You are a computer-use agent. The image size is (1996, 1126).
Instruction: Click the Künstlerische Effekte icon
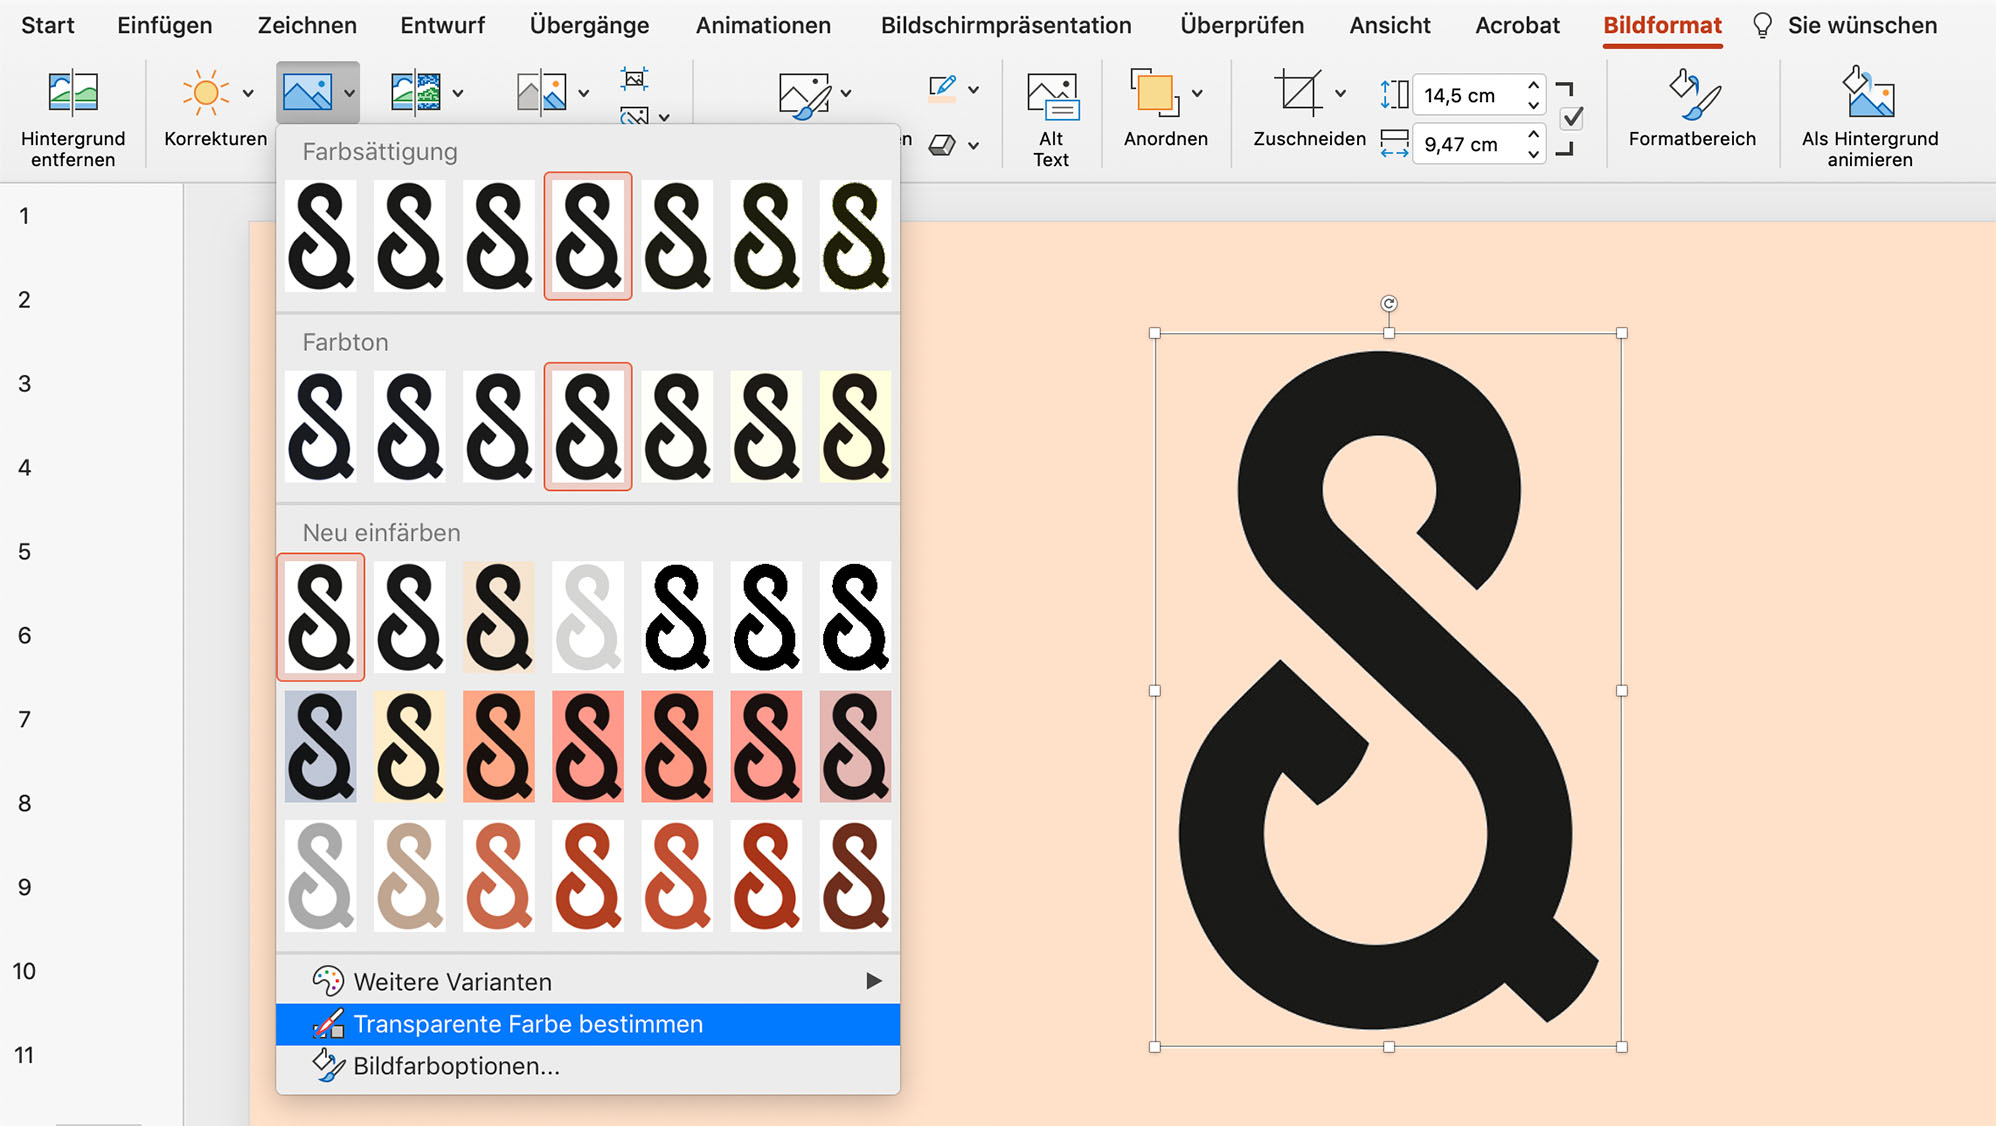click(x=416, y=93)
